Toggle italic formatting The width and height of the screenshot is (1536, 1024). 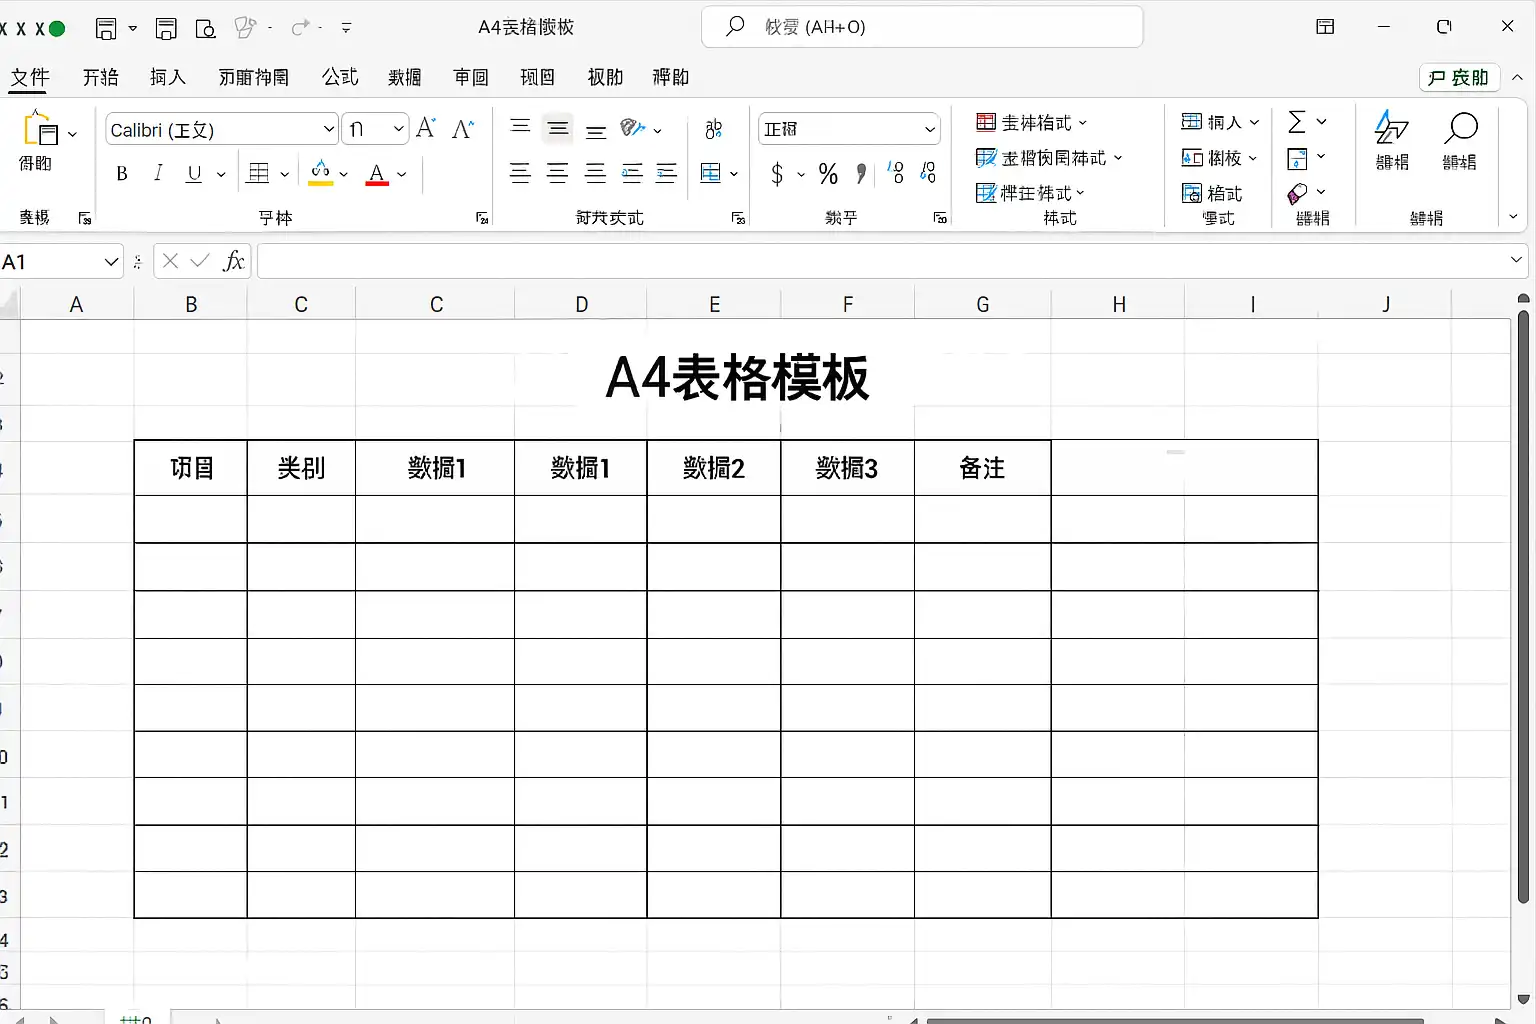[x=157, y=173]
